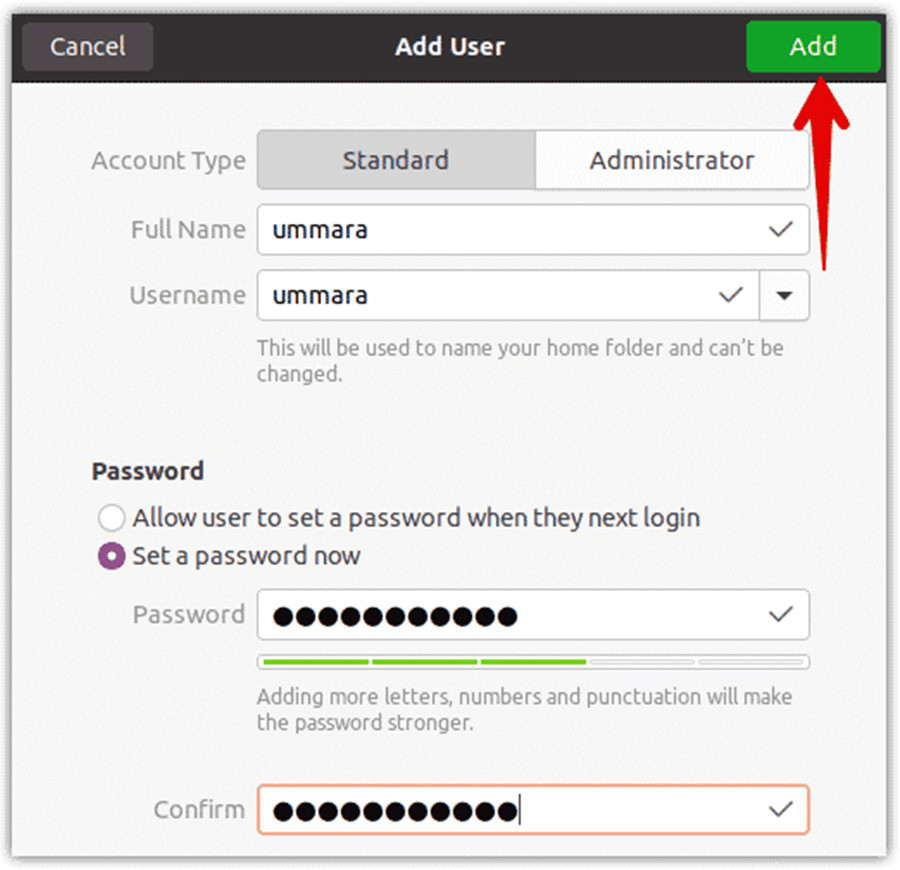Click the Password field checkmark icon
The image size is (900, 870).
pos(780,615)
